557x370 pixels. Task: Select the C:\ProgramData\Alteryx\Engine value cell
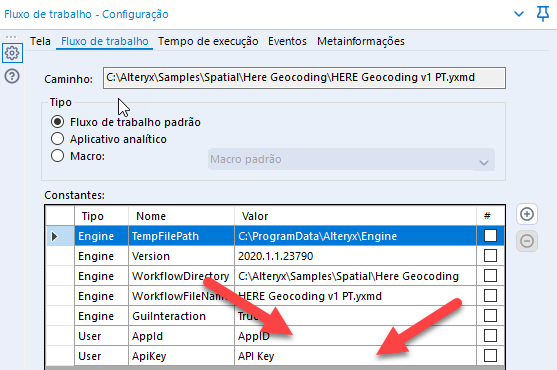(355, 236)
